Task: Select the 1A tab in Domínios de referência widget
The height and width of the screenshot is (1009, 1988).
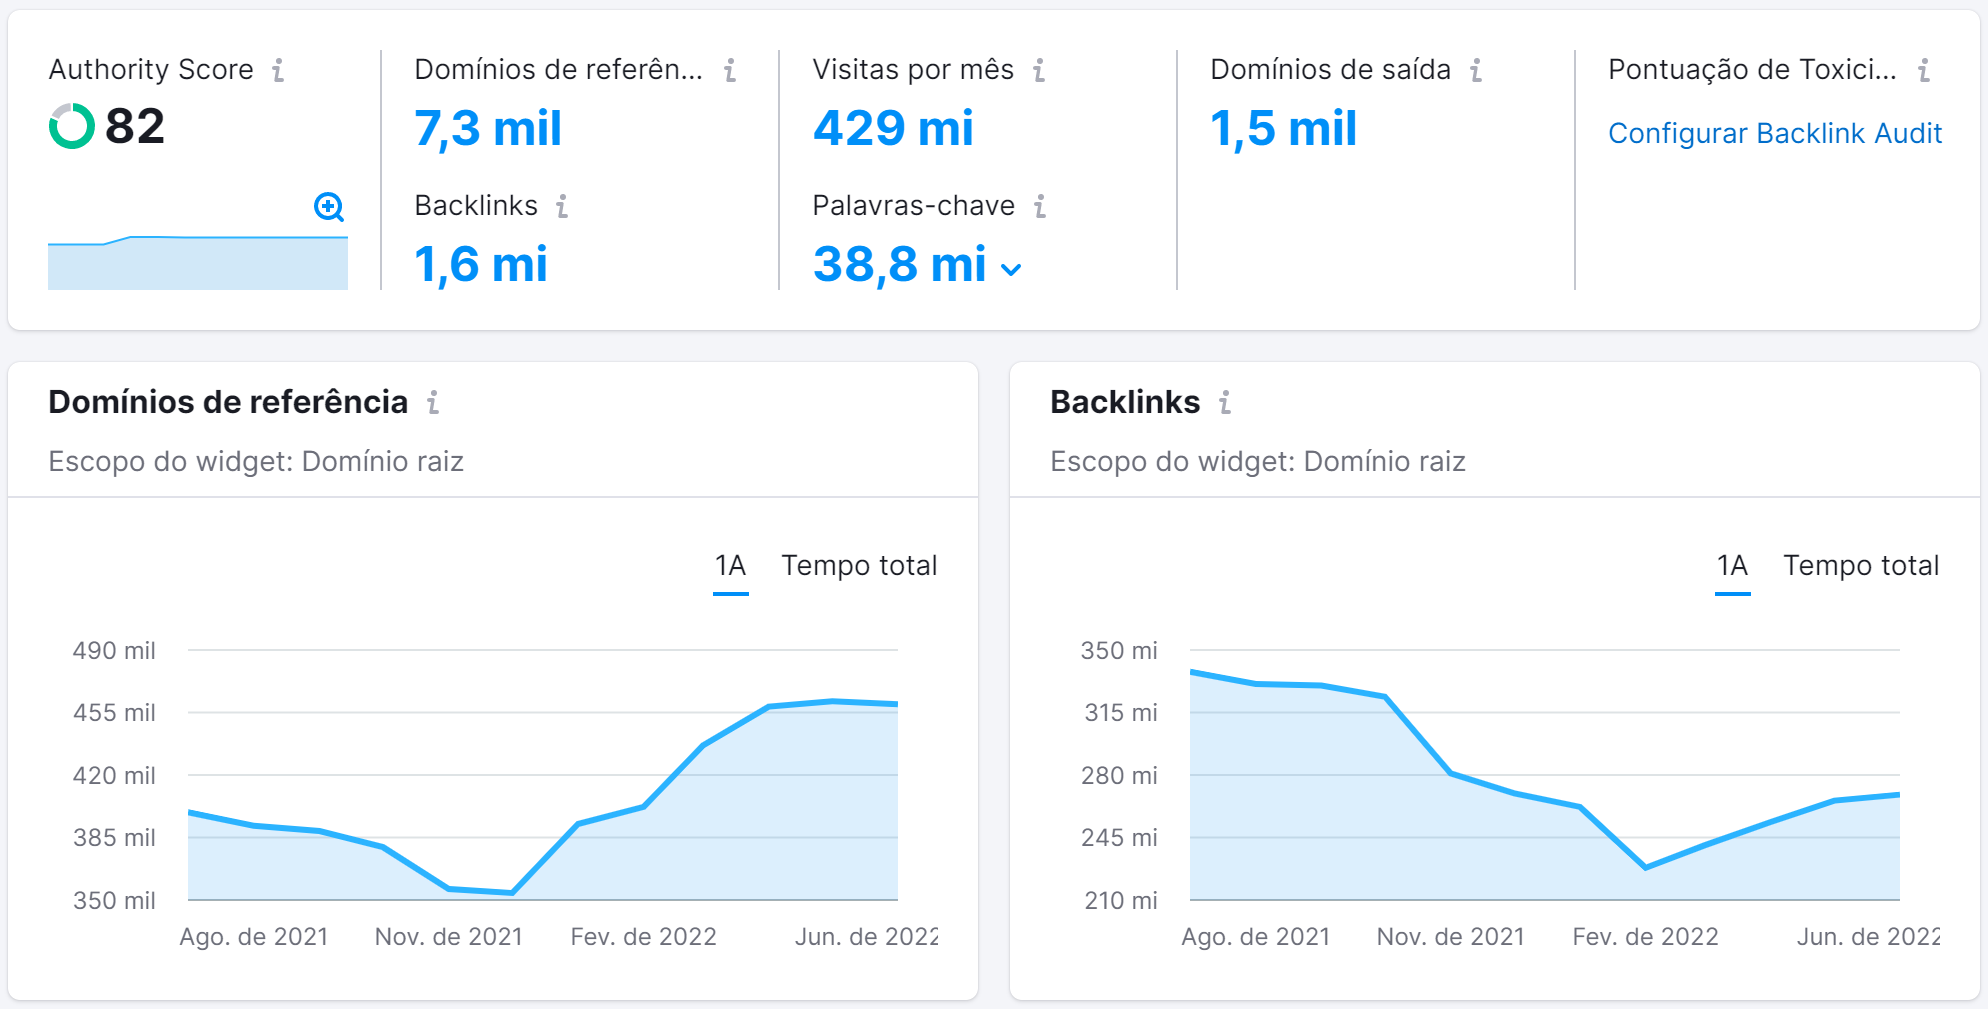Action: click(x=730, y=566)
